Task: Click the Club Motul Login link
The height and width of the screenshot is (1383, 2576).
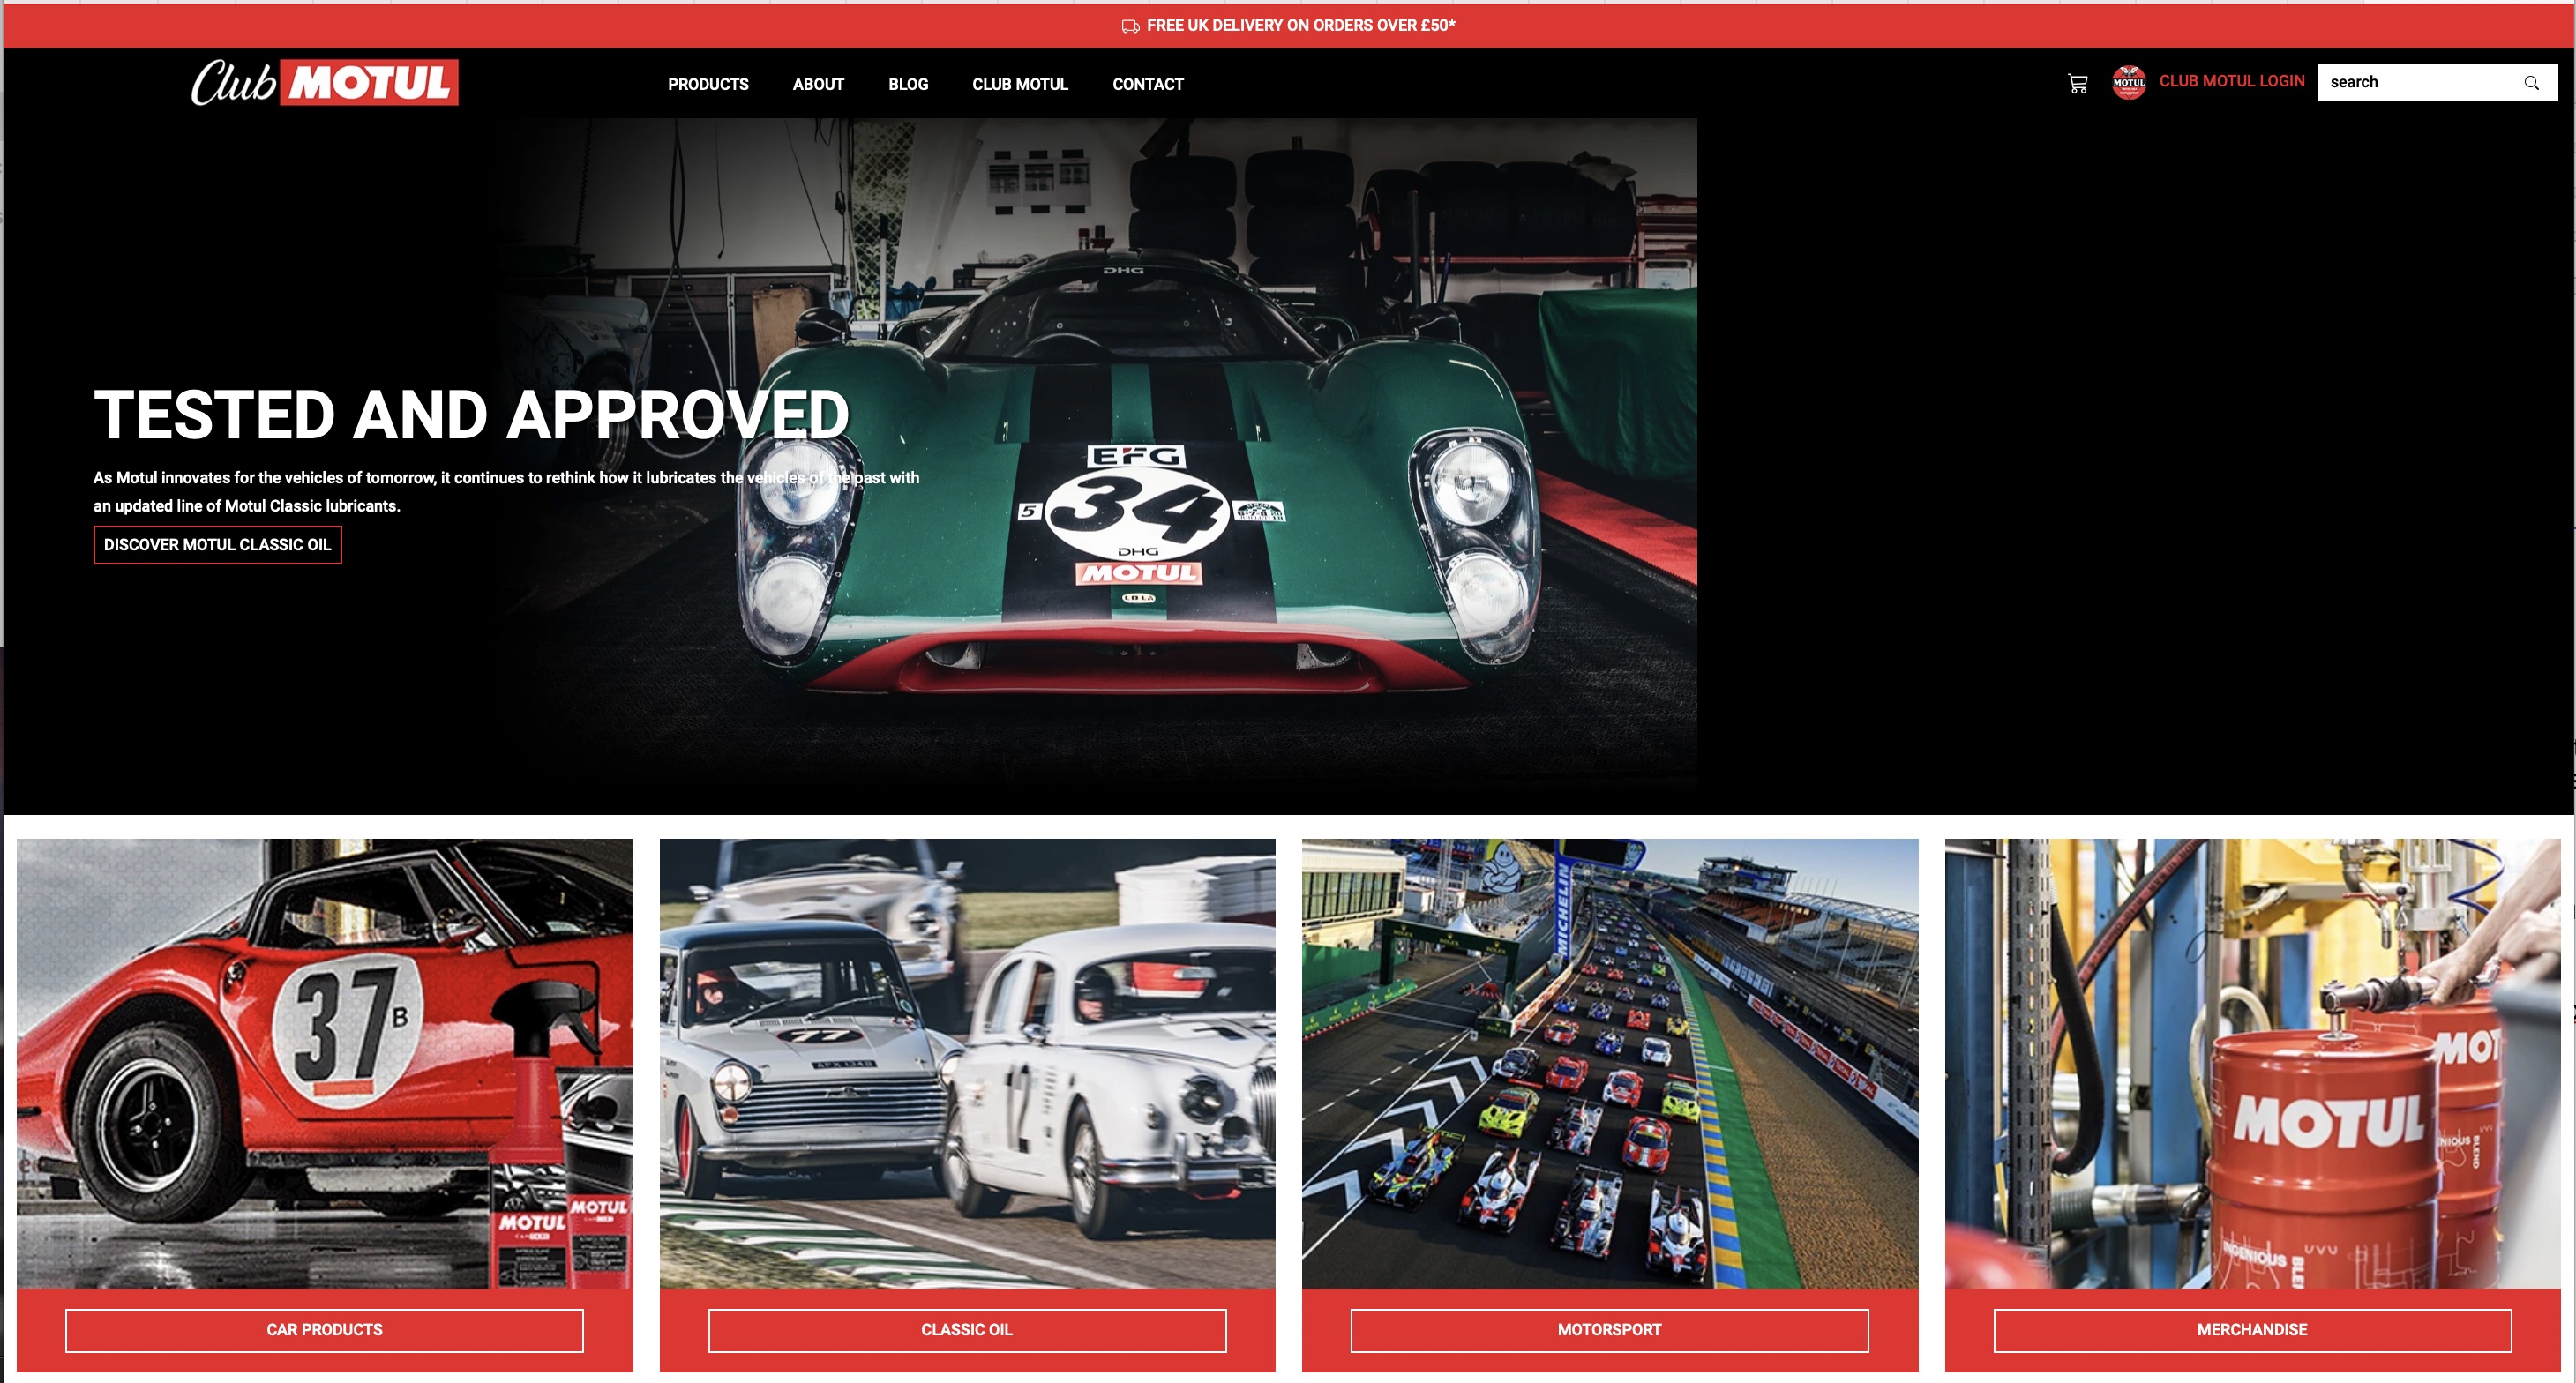Action: tap(2231, 81)
